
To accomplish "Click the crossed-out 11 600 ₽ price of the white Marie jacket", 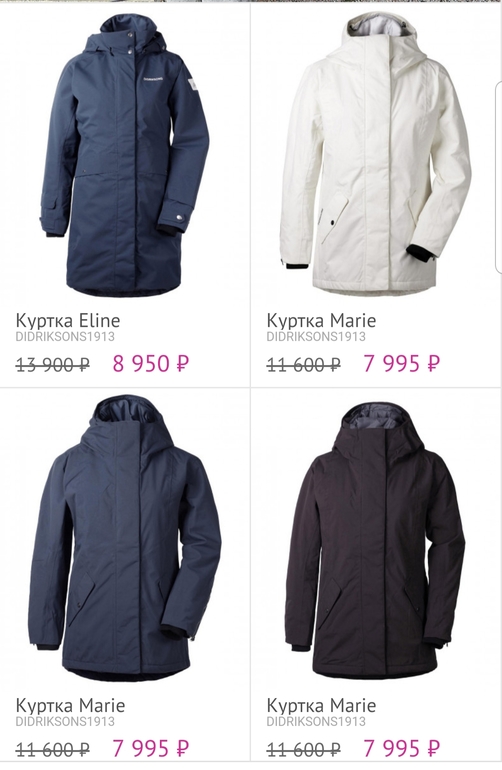I will 304,365.
